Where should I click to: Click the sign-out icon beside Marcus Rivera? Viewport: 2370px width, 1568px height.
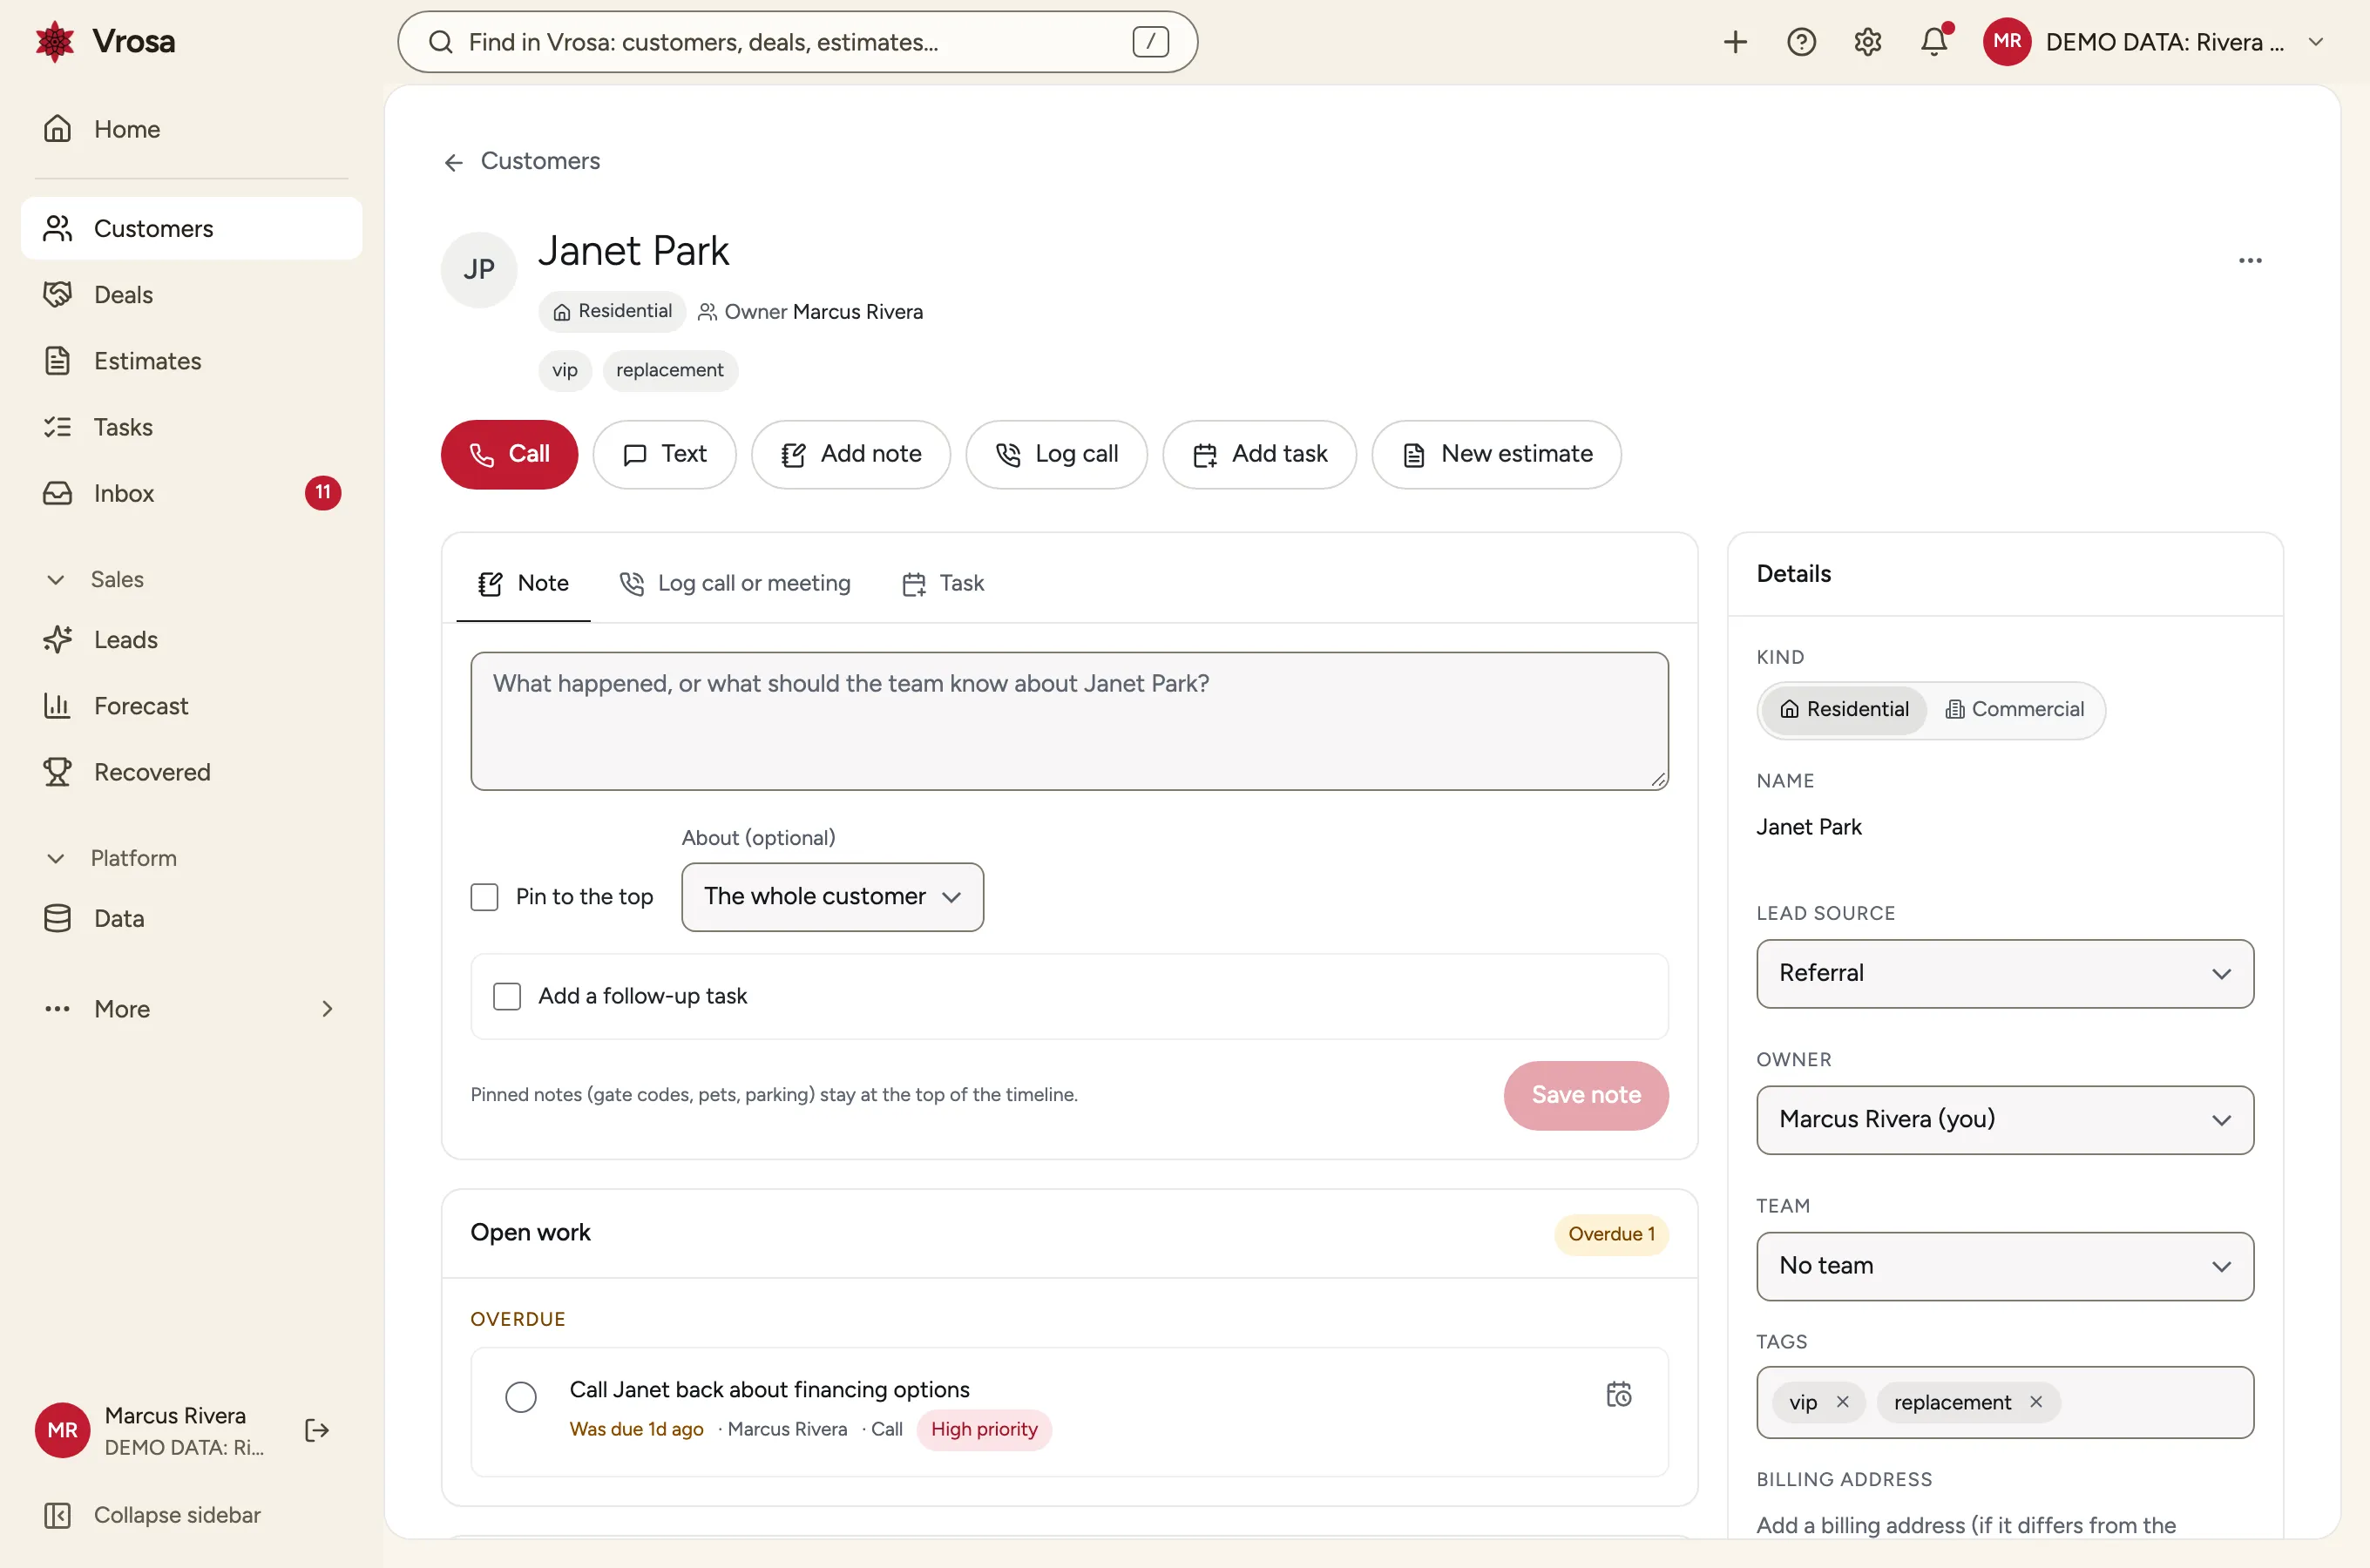(x=317, y=1430)
